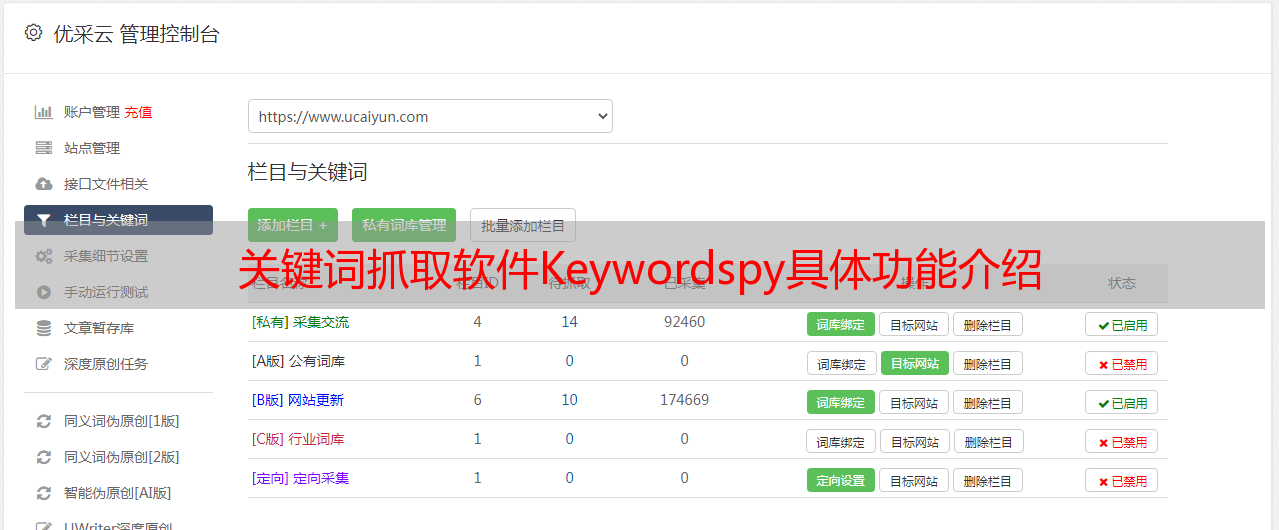Open 深度原创任务 sidebar item
The image size is (1279, 530).
(x=106, y=364)
